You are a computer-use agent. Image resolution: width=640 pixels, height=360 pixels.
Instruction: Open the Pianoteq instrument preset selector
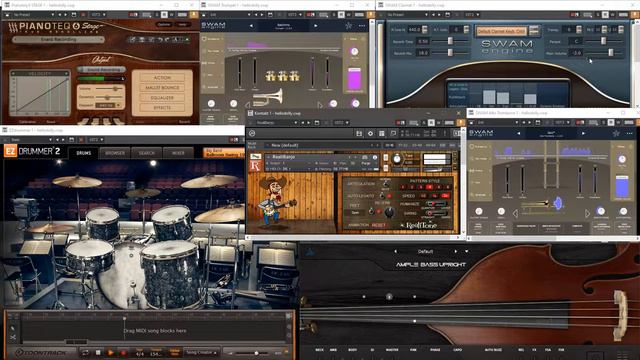(58, 40)
